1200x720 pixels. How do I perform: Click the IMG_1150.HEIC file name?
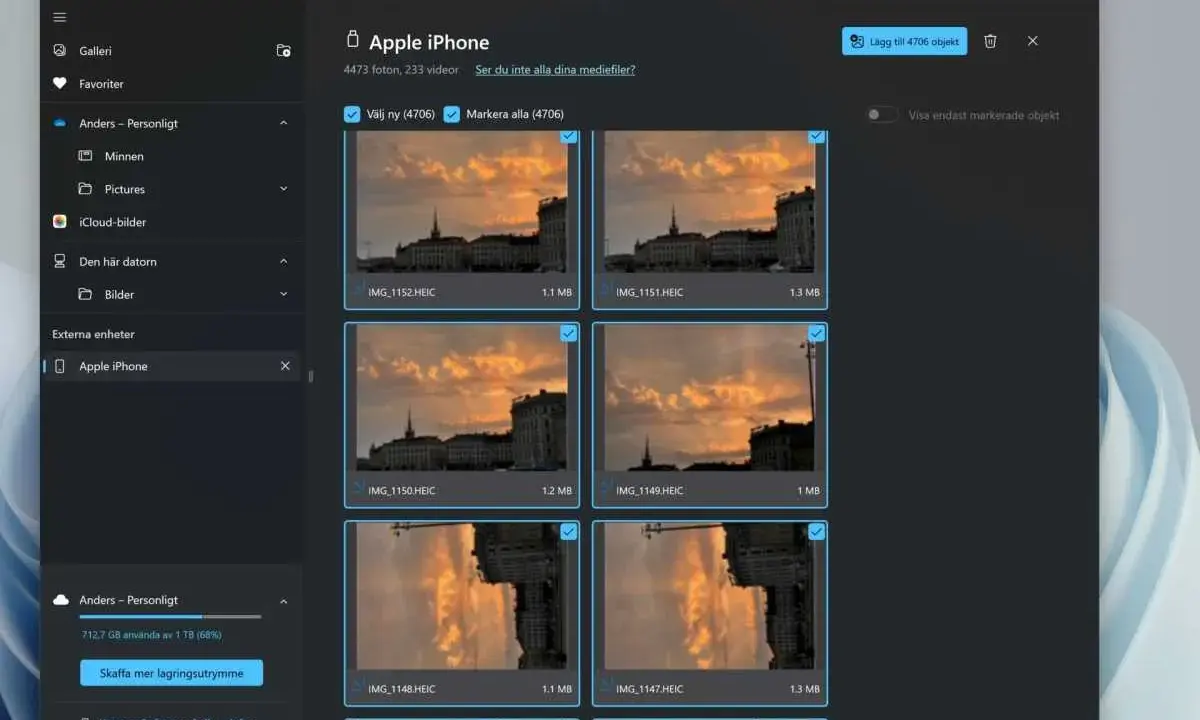click(x=402, y=491)
